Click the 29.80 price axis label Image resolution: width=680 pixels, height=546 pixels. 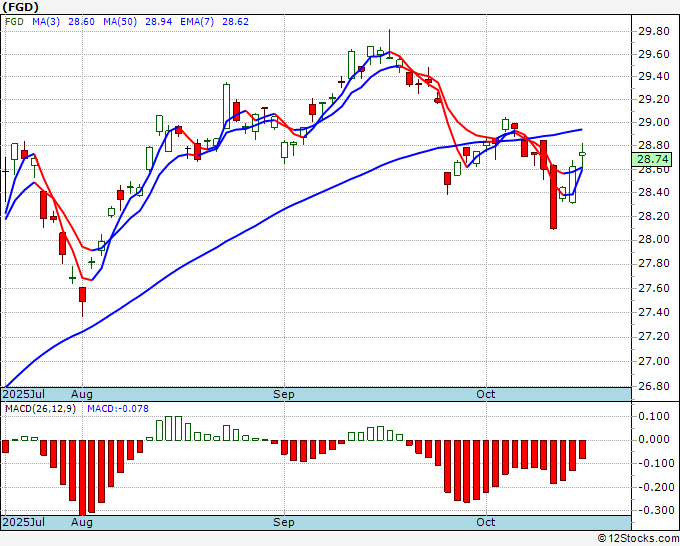click(654, 31)
